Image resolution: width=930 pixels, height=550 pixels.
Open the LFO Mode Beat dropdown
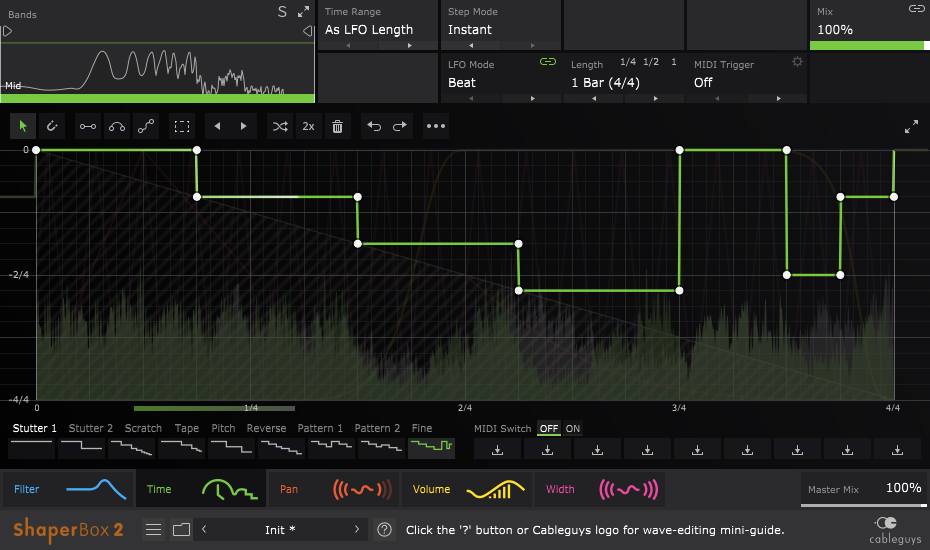[x=462, y=82]
